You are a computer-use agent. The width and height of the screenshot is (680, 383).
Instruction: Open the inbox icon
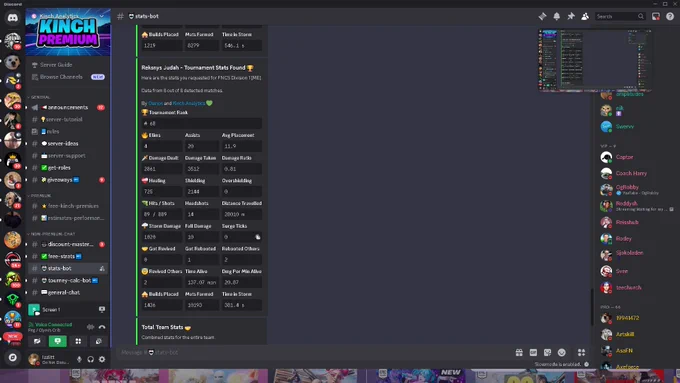pyautogui.click(x=656, y=16)
